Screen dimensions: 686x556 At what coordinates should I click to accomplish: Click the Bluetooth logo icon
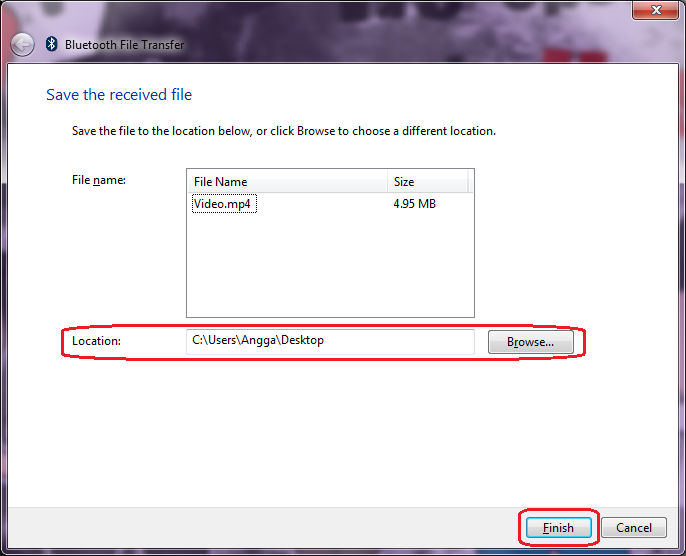pos(52,44)
